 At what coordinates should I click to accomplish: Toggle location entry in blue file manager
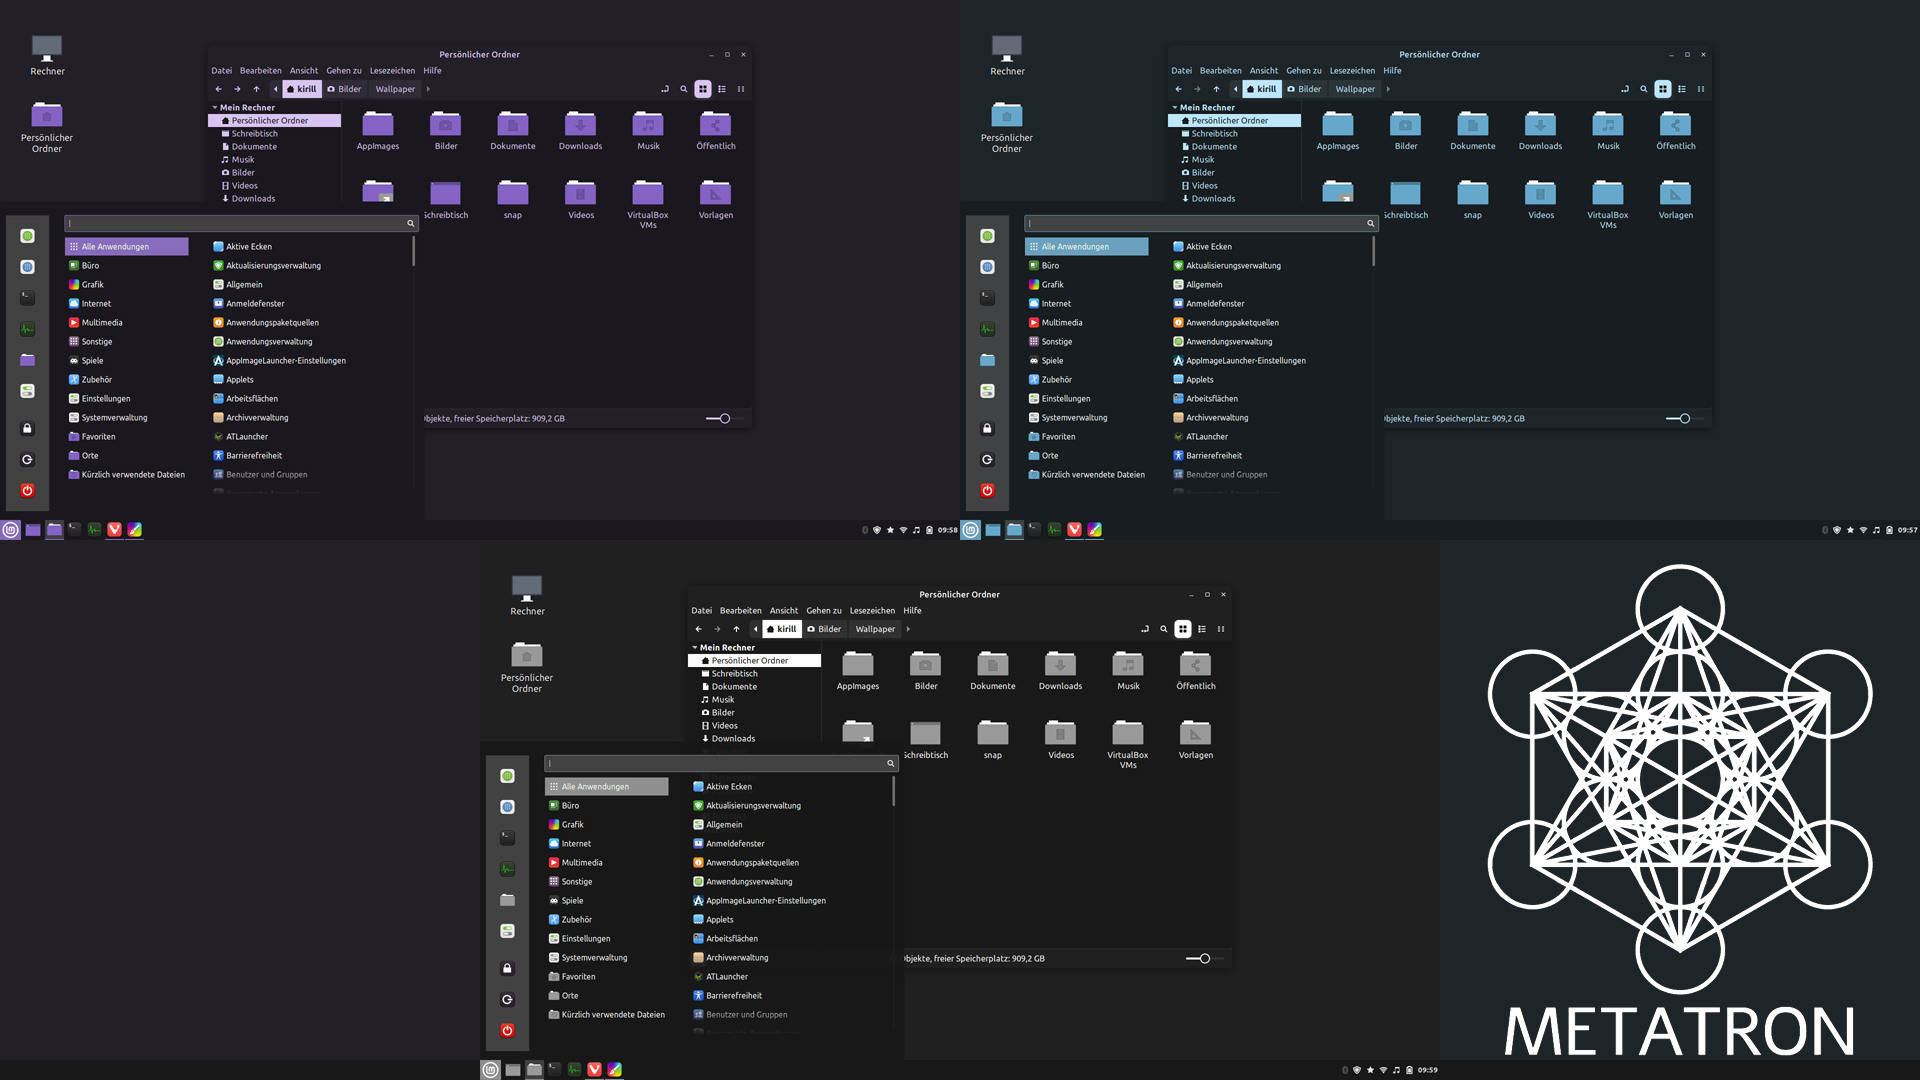(1625, 89)
